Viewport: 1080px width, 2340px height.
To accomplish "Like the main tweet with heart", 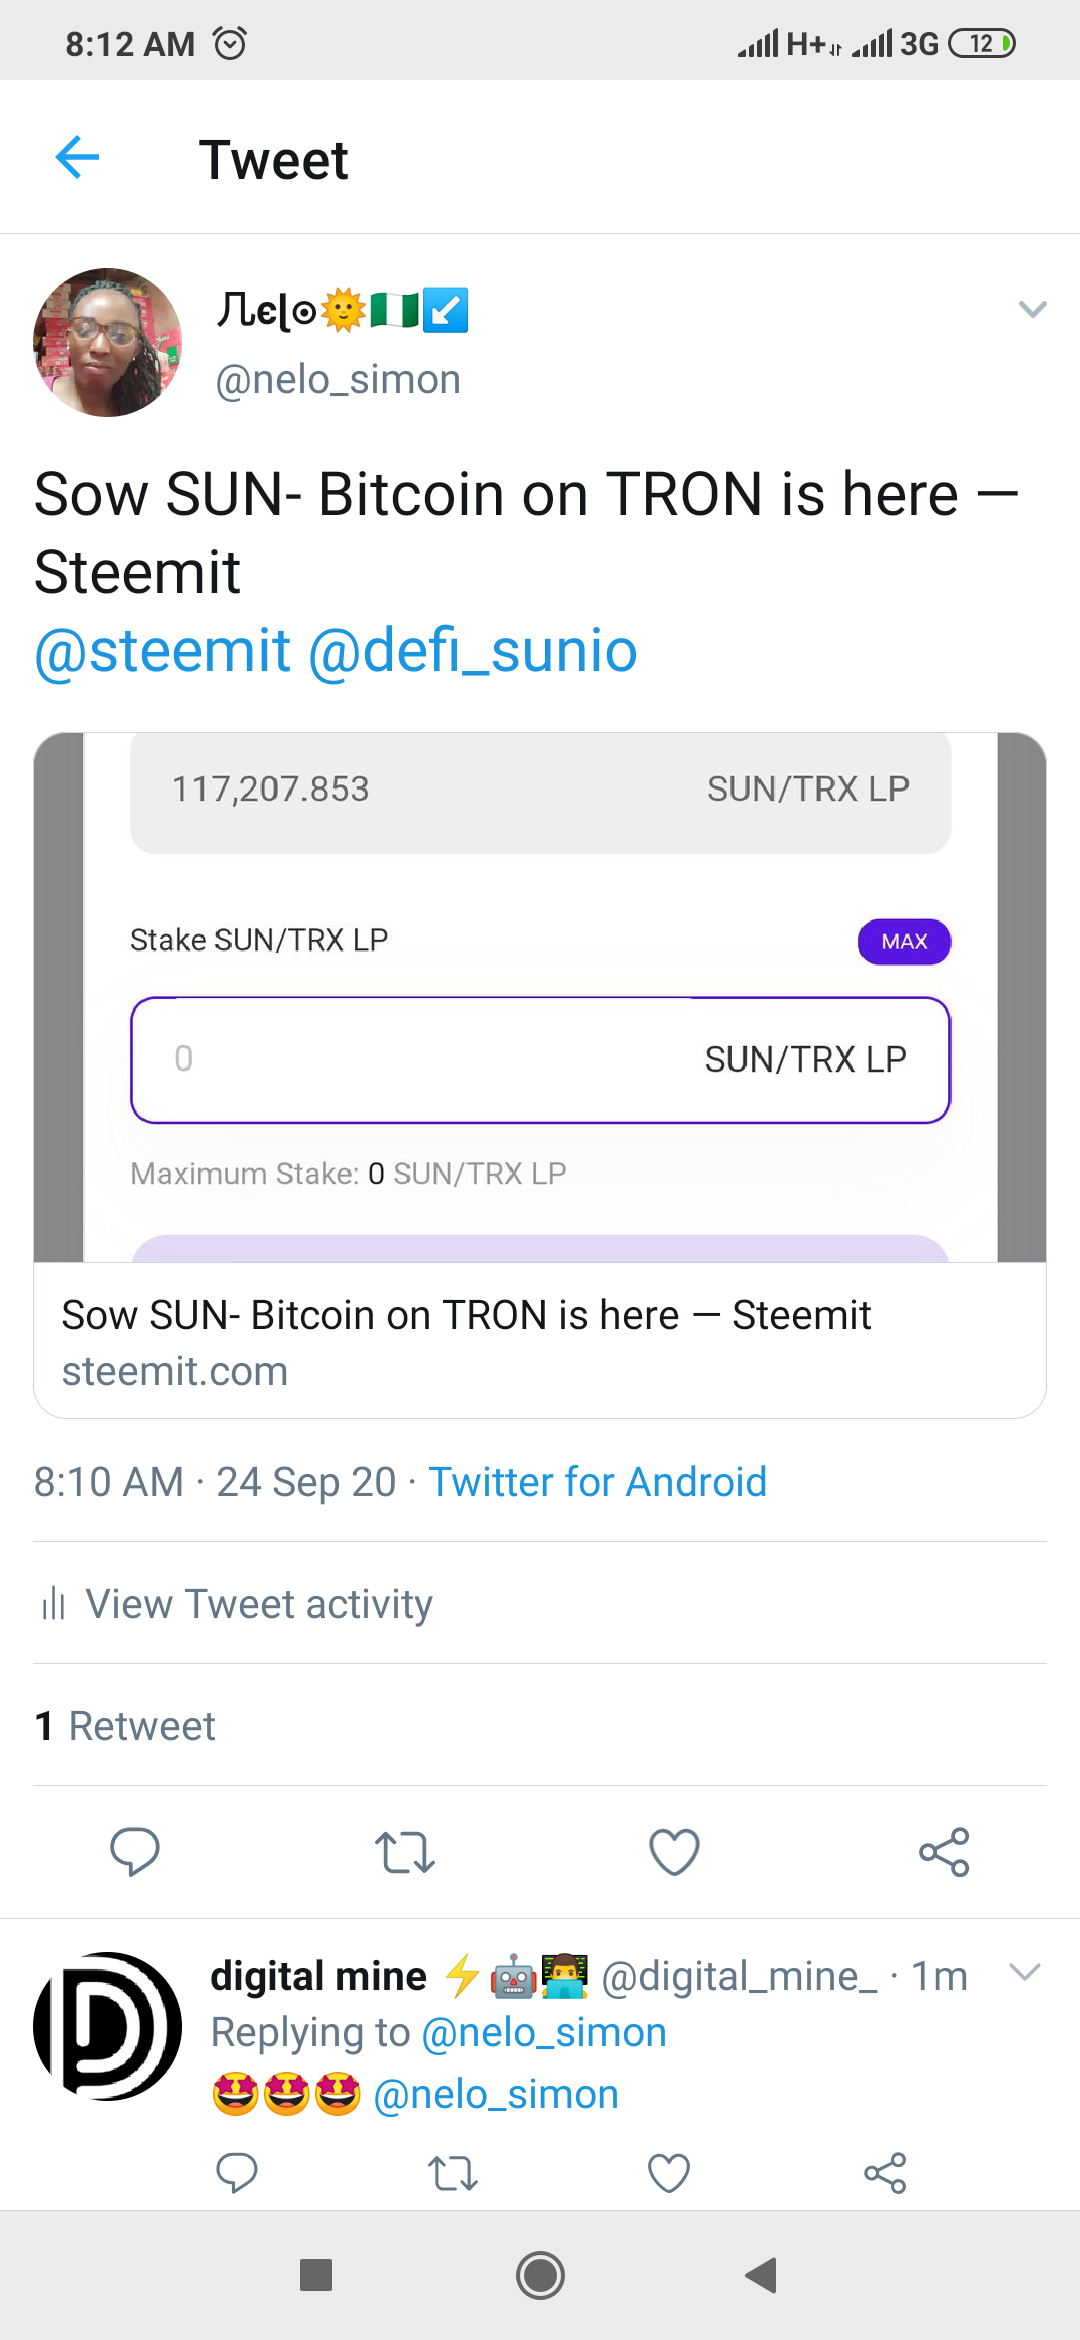I will tap(674, 1851).
